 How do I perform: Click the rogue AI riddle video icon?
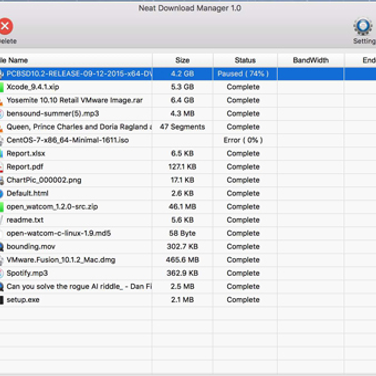click(2, 287)
